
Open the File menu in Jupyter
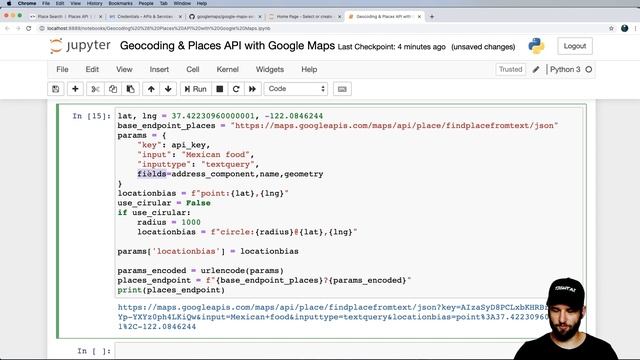62,69
